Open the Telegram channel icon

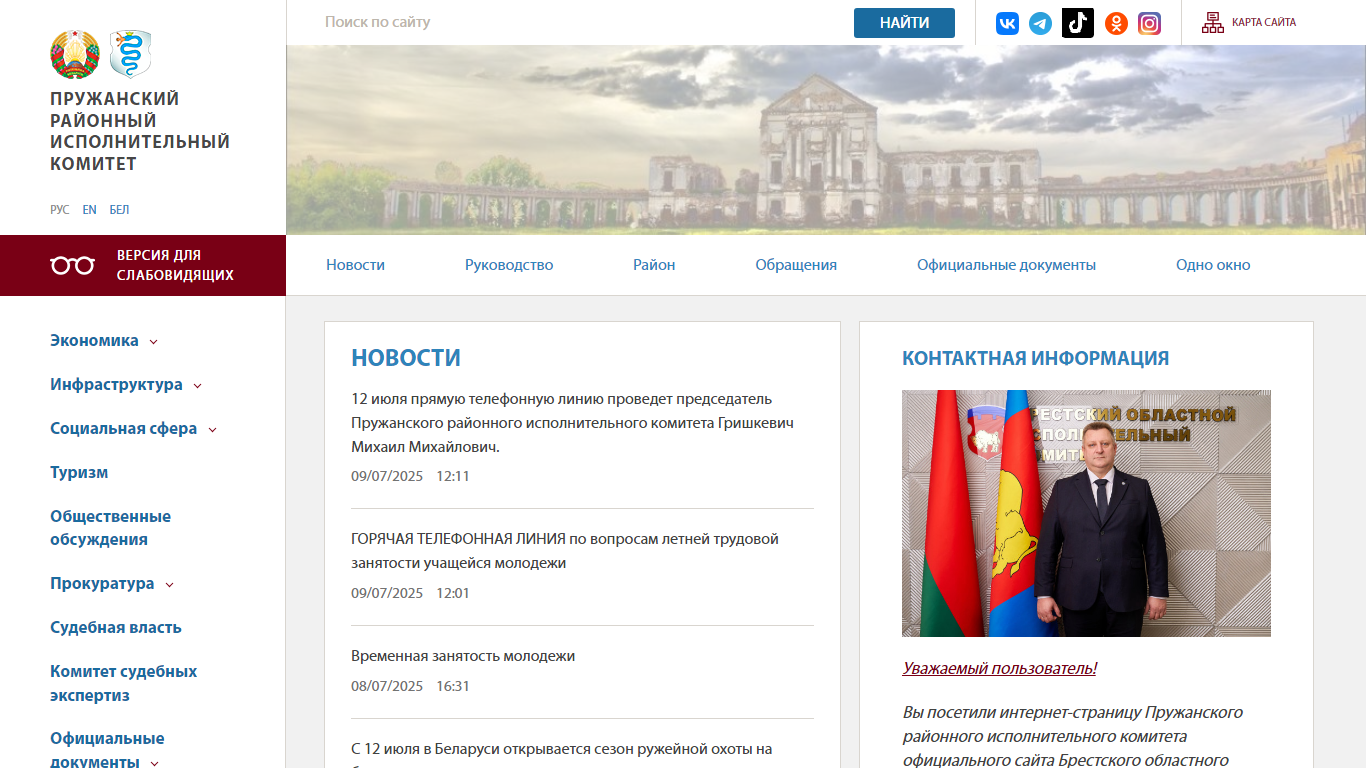[1041, 23]
